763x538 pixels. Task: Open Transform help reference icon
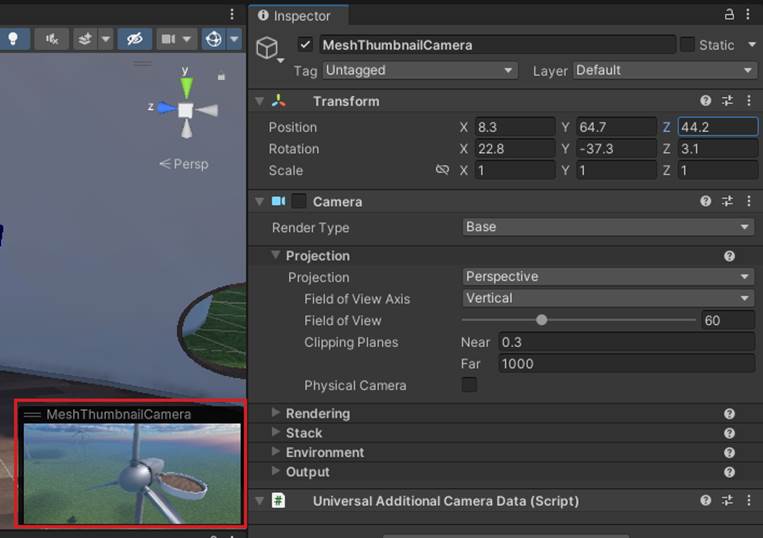706,101
